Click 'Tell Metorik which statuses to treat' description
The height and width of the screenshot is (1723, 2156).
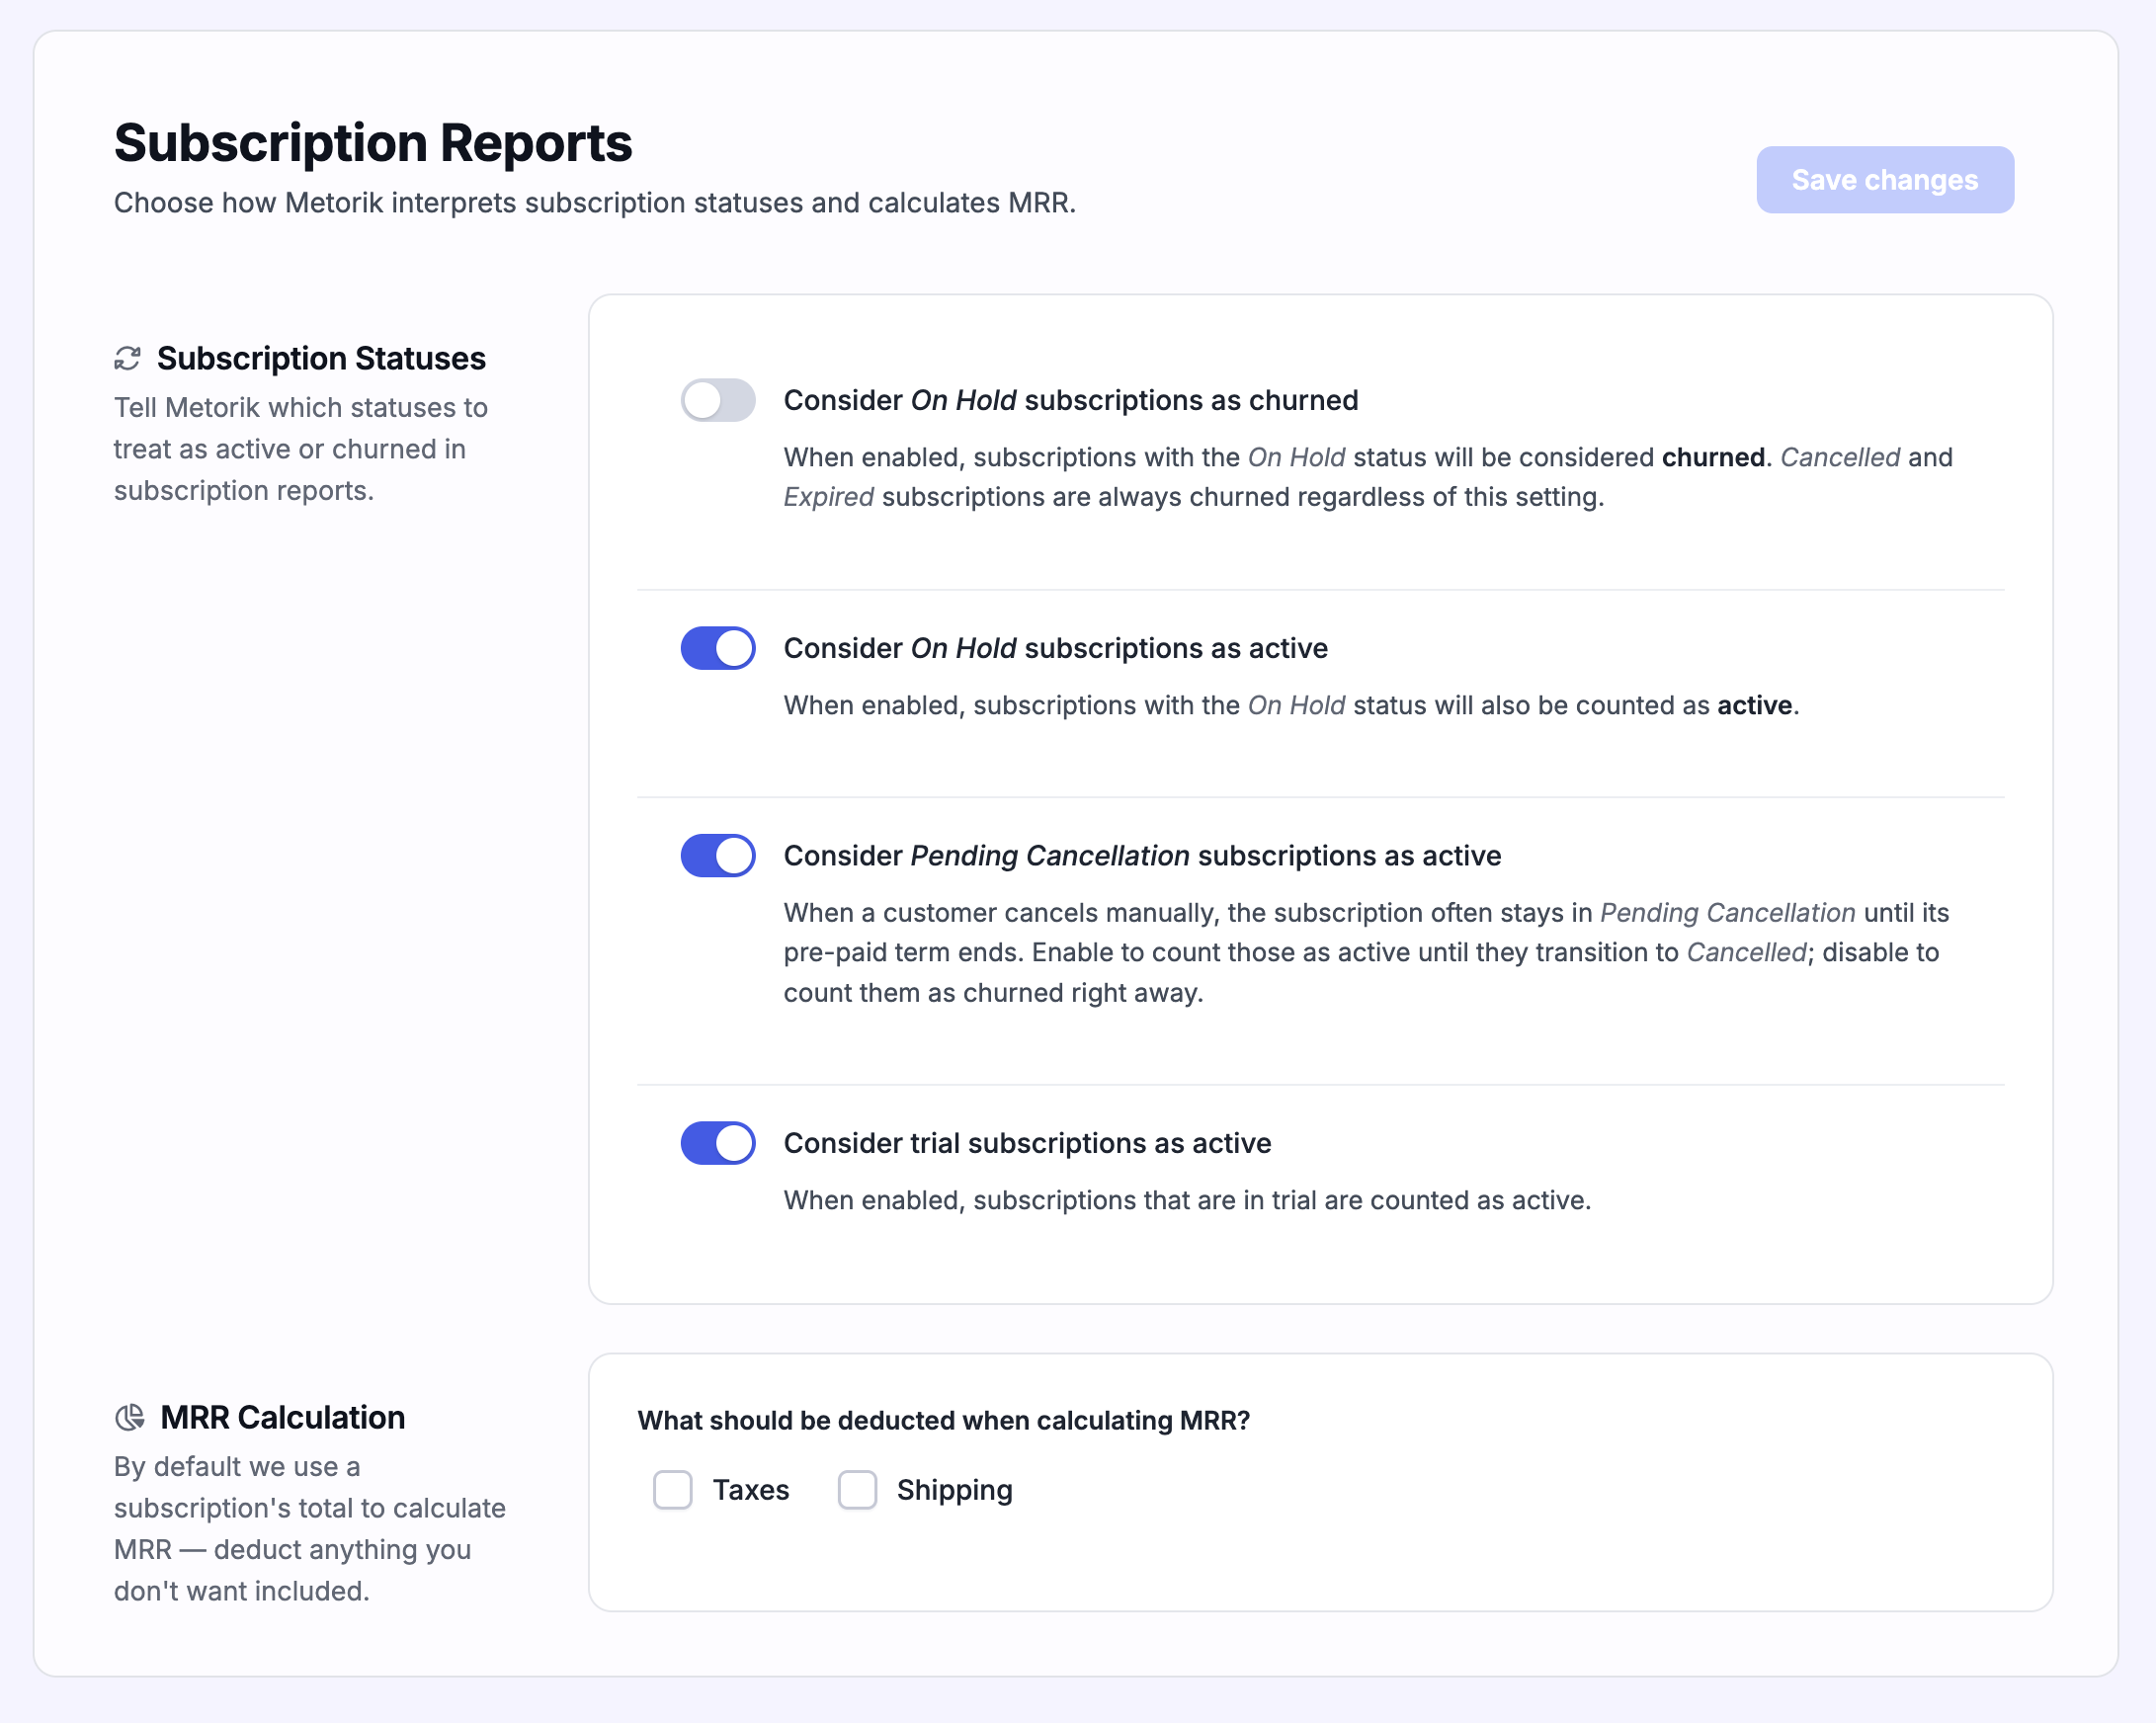(301, 449)
